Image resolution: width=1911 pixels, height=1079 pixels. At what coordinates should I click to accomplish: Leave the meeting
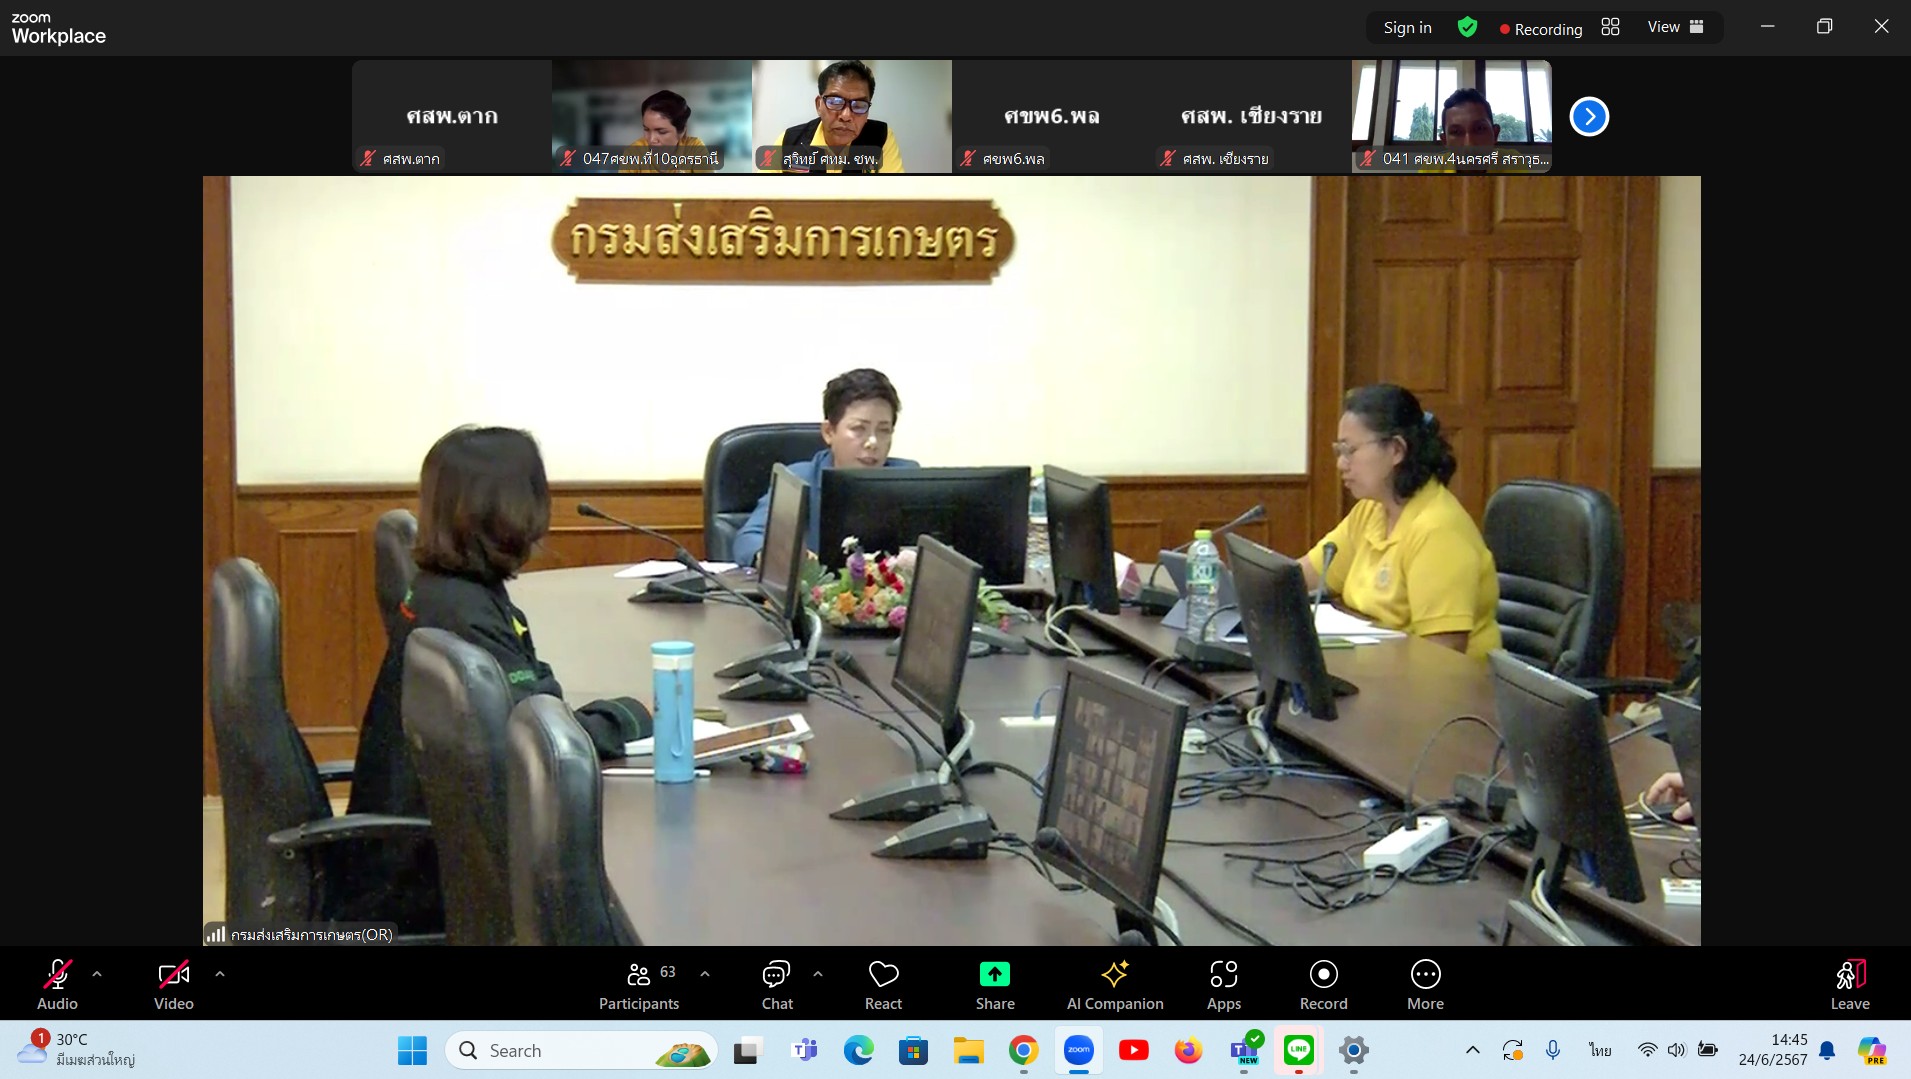(1849, 984)
